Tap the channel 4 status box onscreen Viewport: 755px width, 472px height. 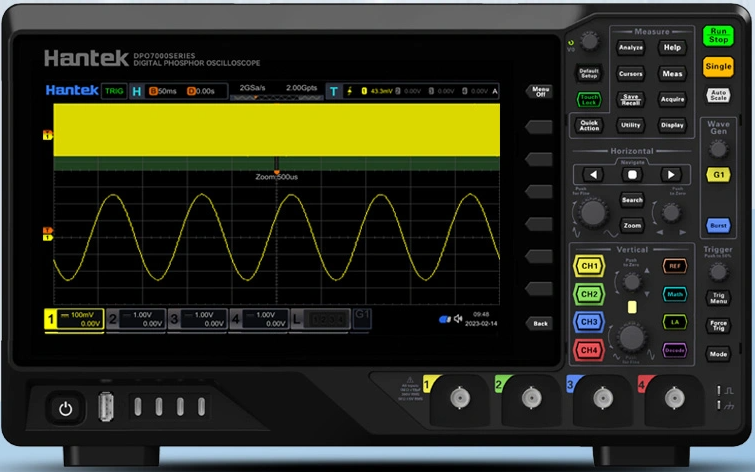pos(259,319)
